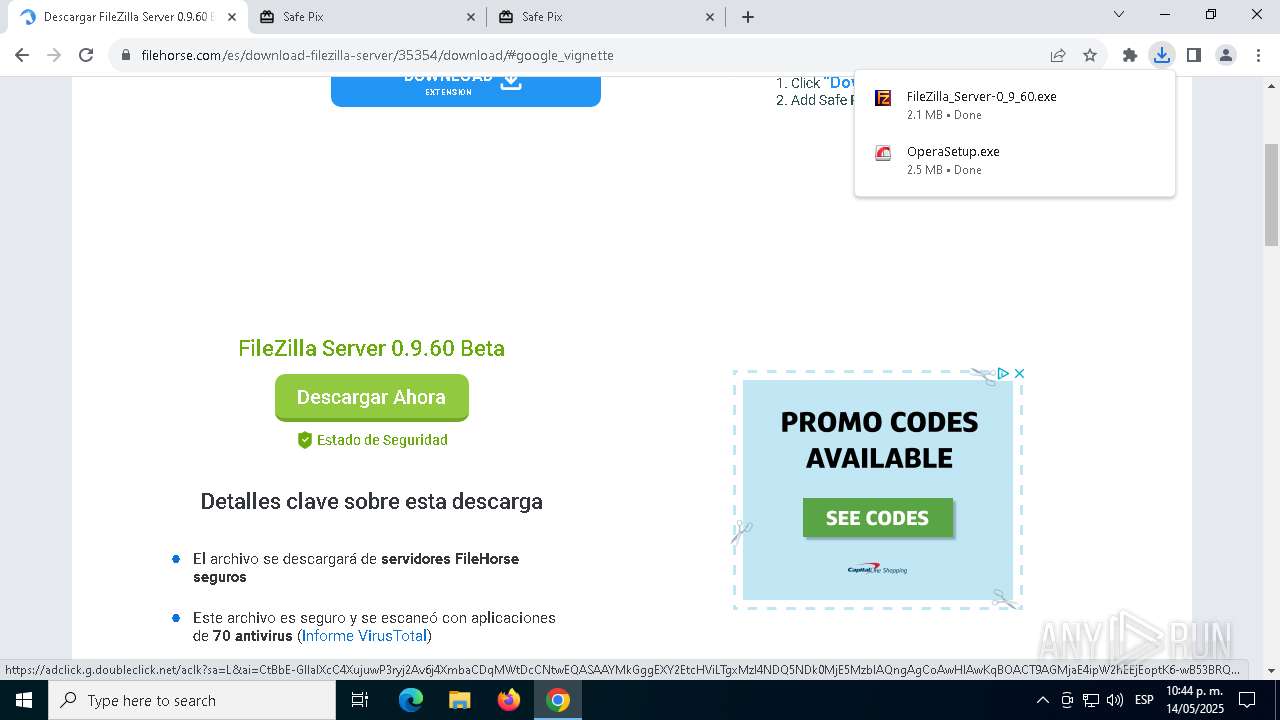
Task: Open the Extensions puzzle icon
Action: 1130,55
